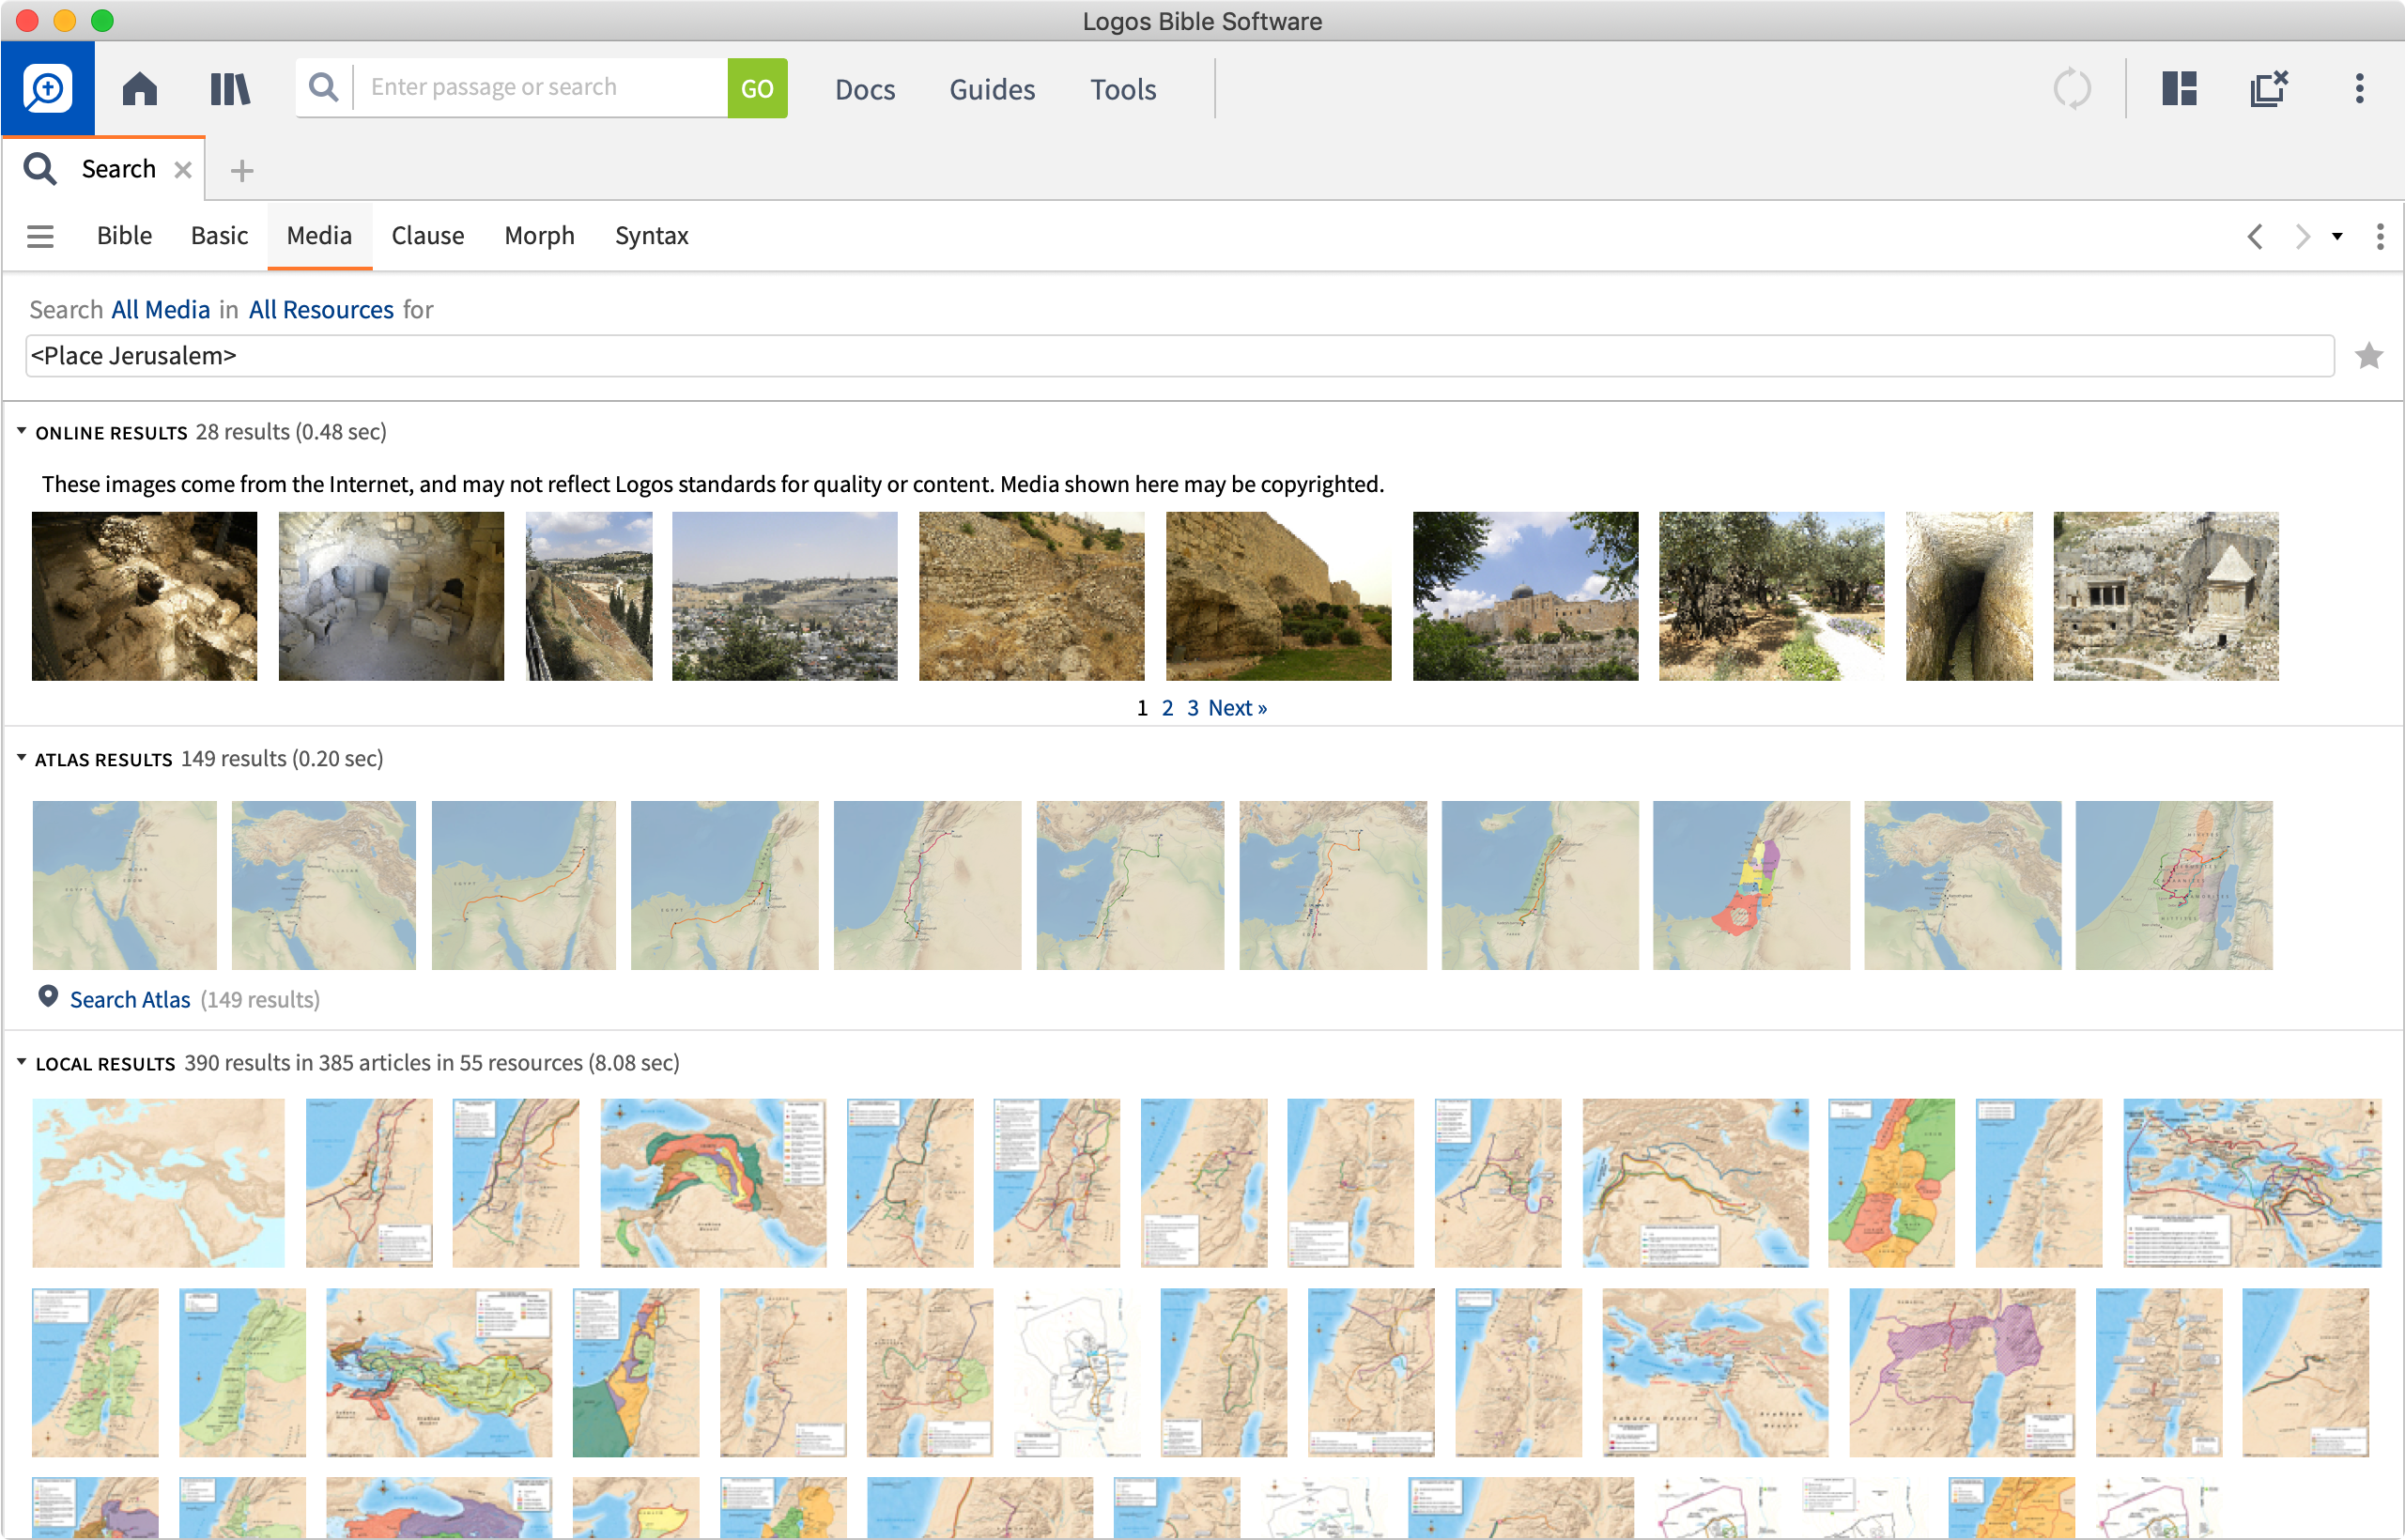This screenshot has width=2405, height=1540.
Task: Click the sync status icon
Action: click(x=2071, y=89)
